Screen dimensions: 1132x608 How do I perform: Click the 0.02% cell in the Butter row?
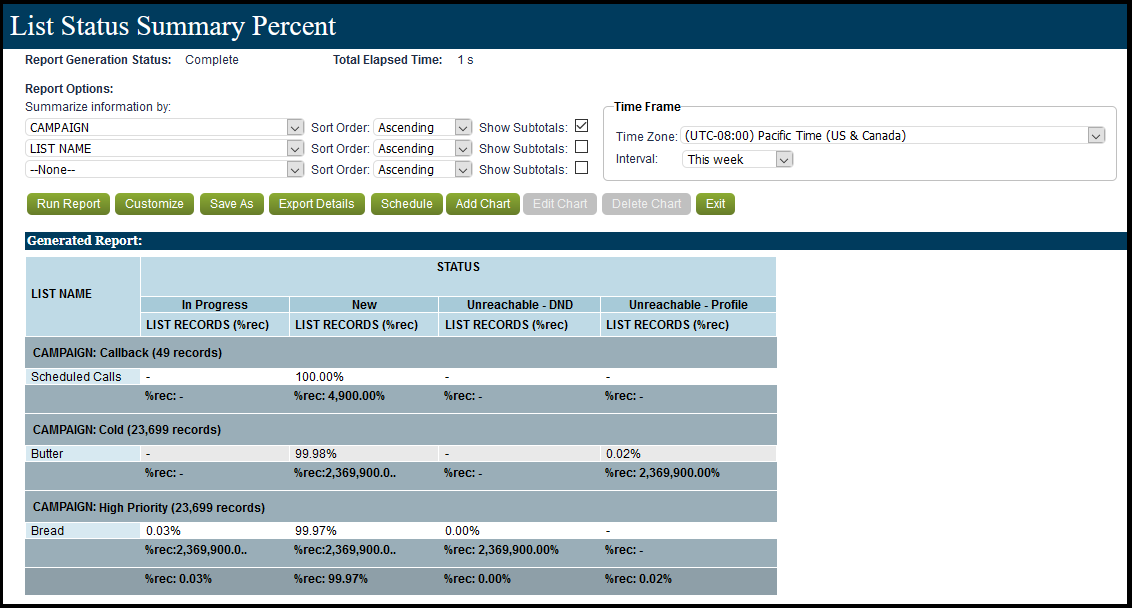(689, 453)
